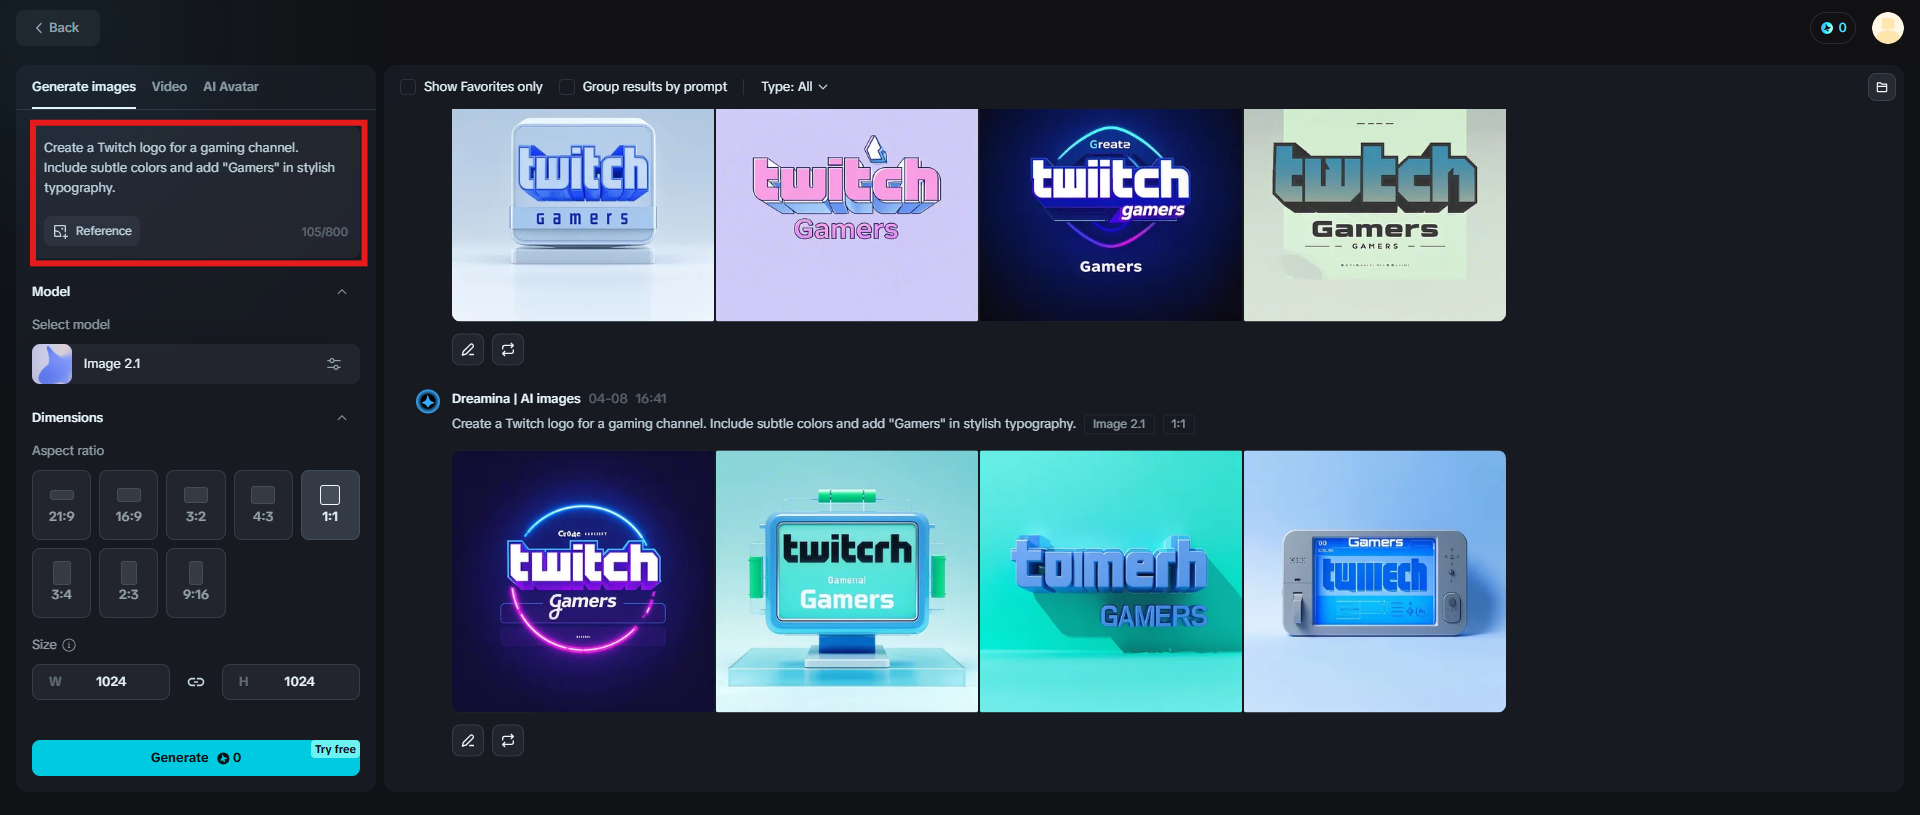Toggle the width-height link lock icon

(196, 682)
